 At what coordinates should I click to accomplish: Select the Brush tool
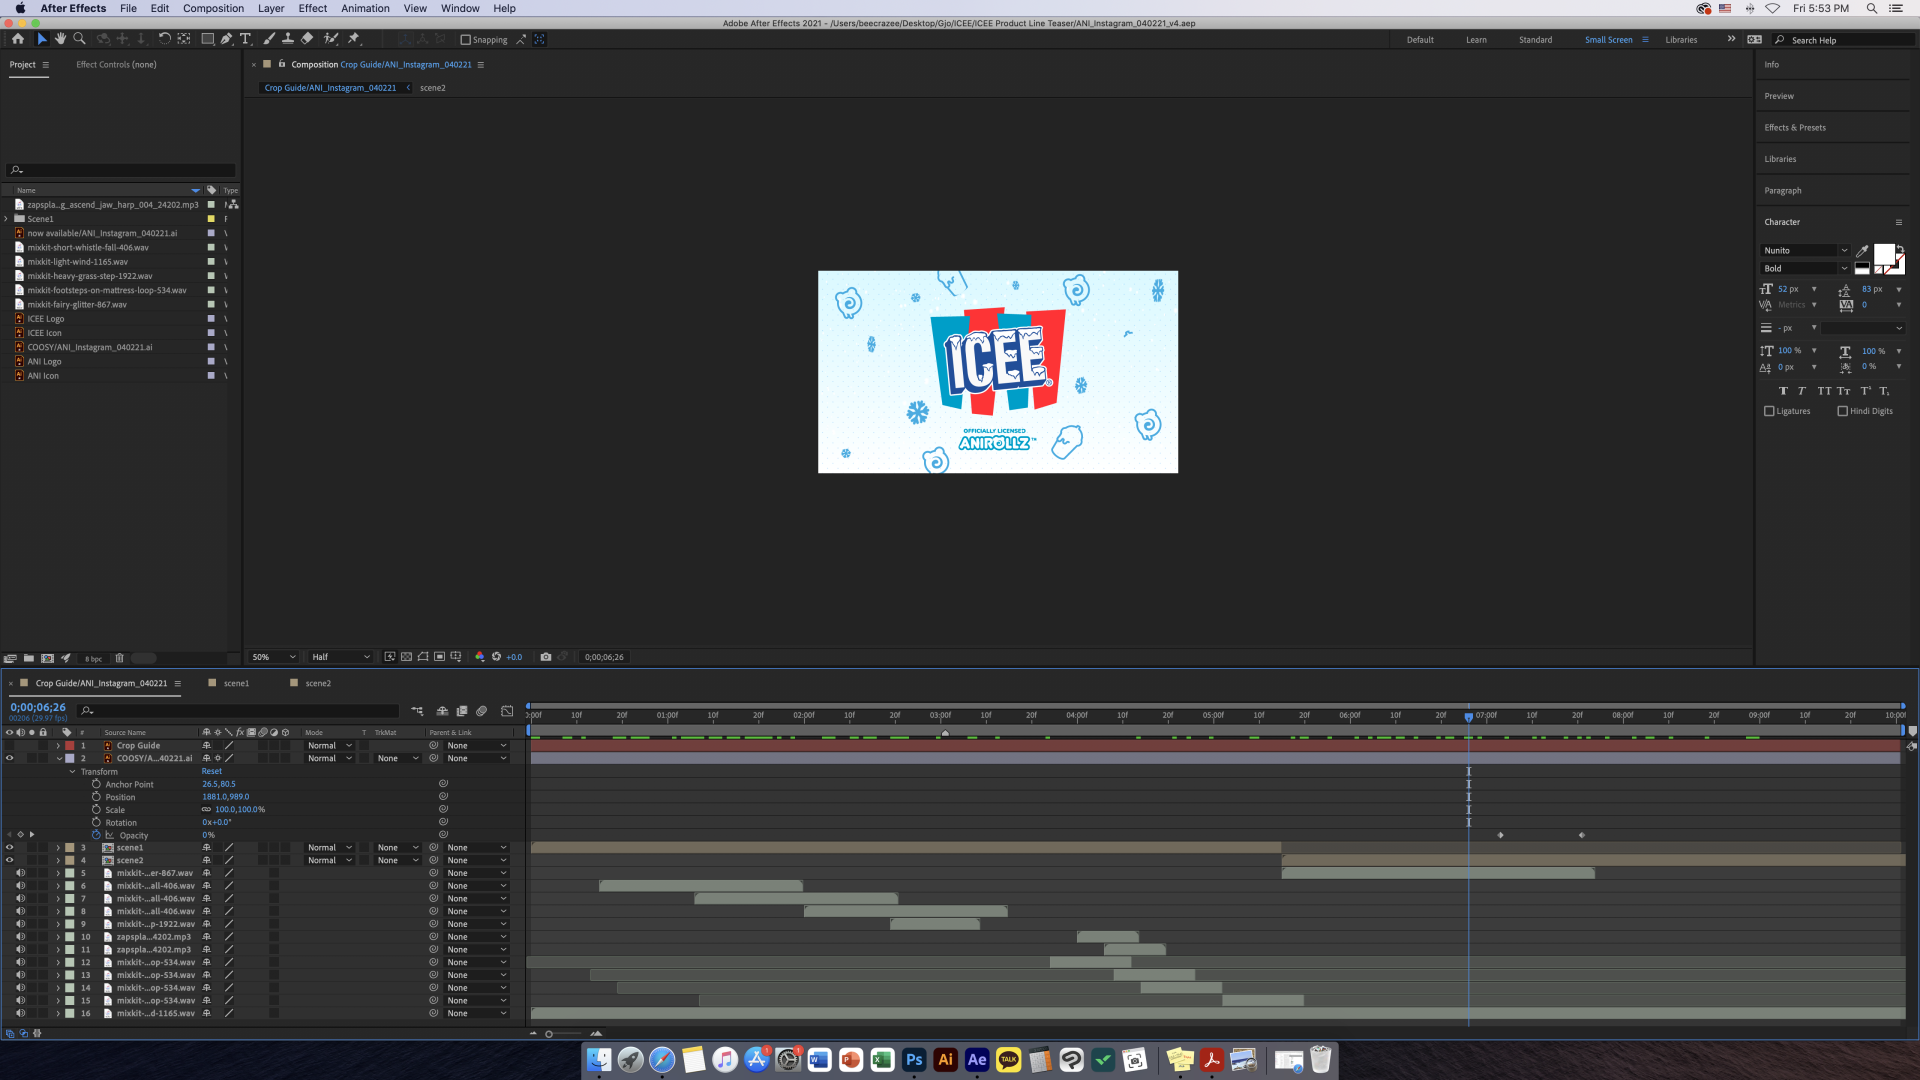point(269,39)
